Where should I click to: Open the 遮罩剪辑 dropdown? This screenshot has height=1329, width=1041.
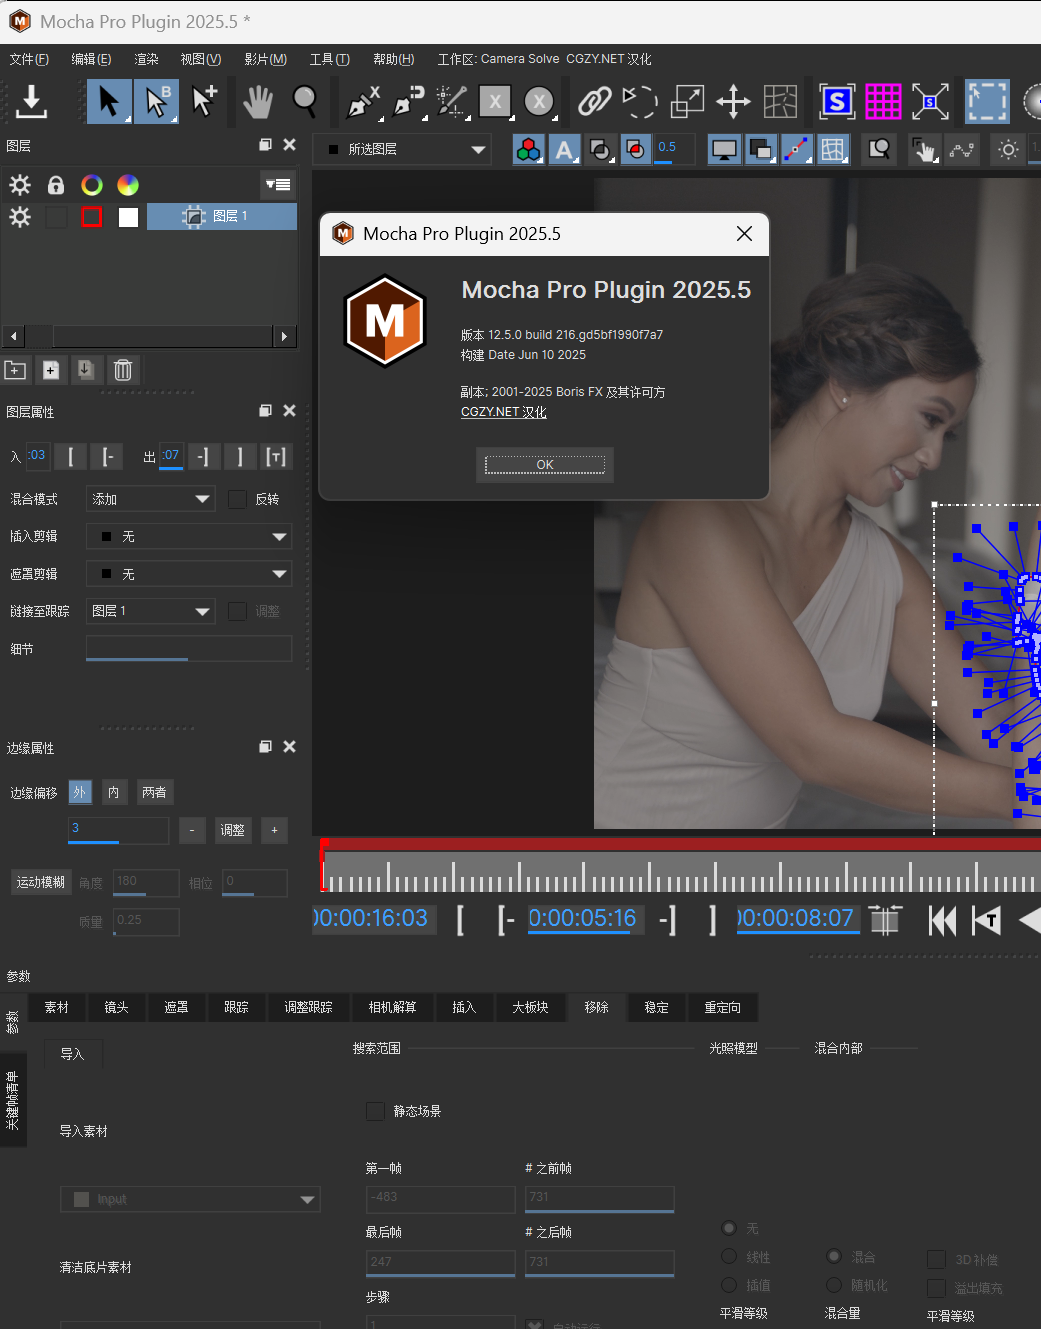189,574
